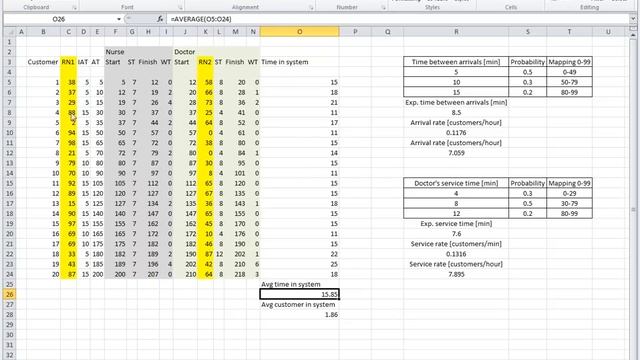
Task: Select column S header
Action: click(x=527, y=32)
